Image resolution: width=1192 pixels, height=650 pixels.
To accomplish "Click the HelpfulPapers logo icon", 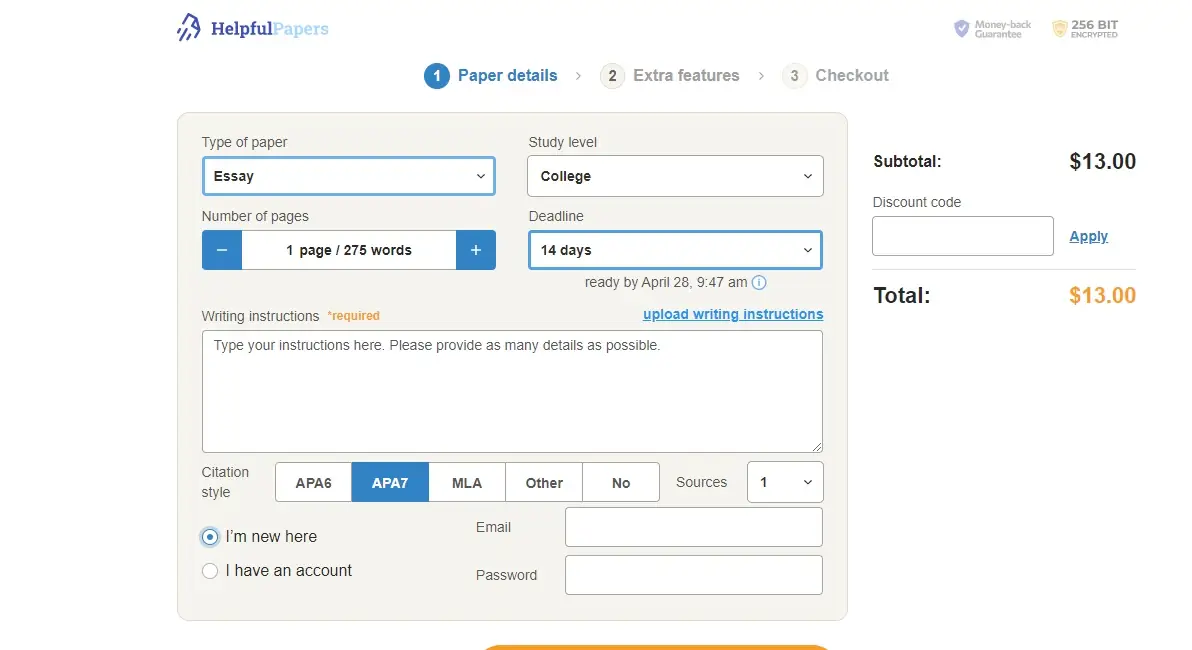I will point(189,27).
